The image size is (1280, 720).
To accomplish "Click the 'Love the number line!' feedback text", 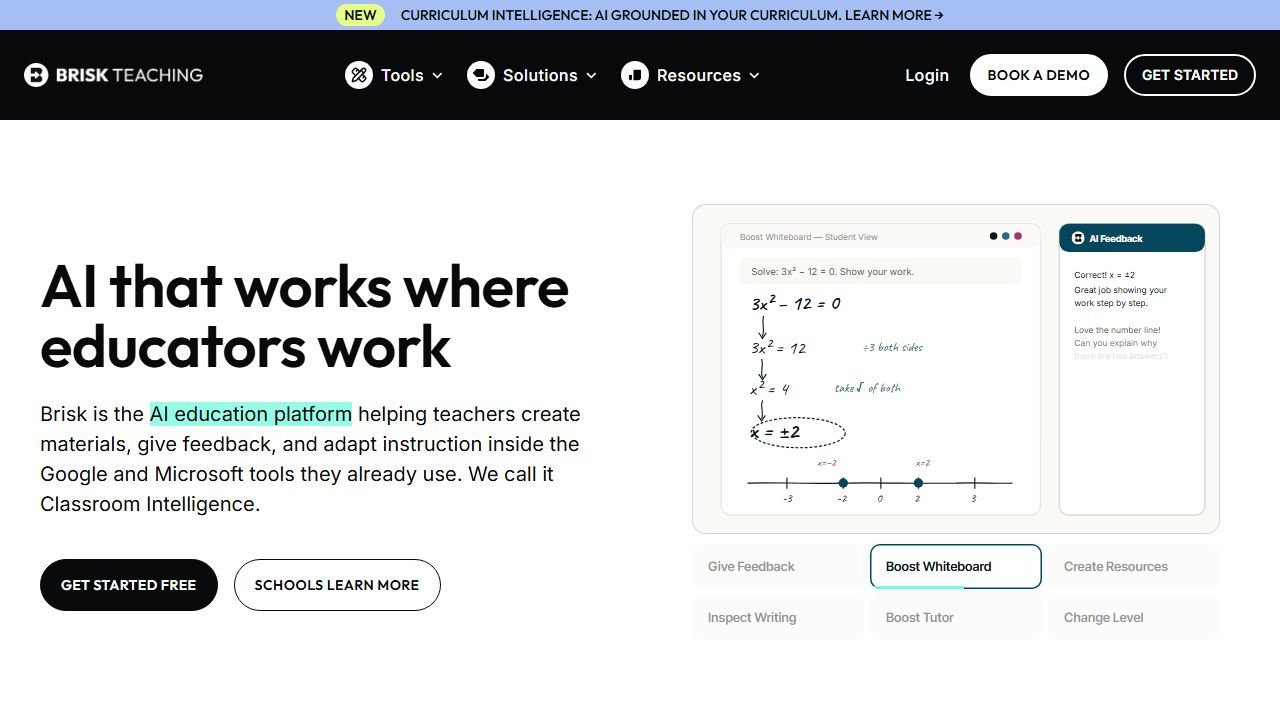I will pyautogui.click(x=1117, y=330).
